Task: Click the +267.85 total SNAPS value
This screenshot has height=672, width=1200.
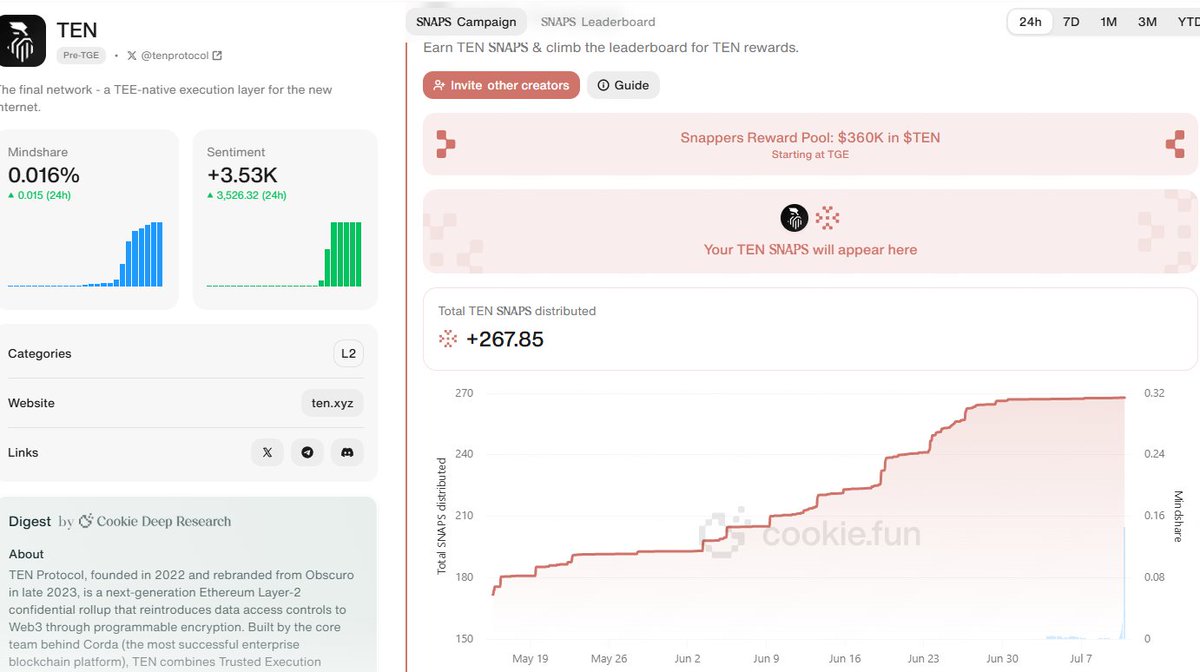Action: click(505, 339)
